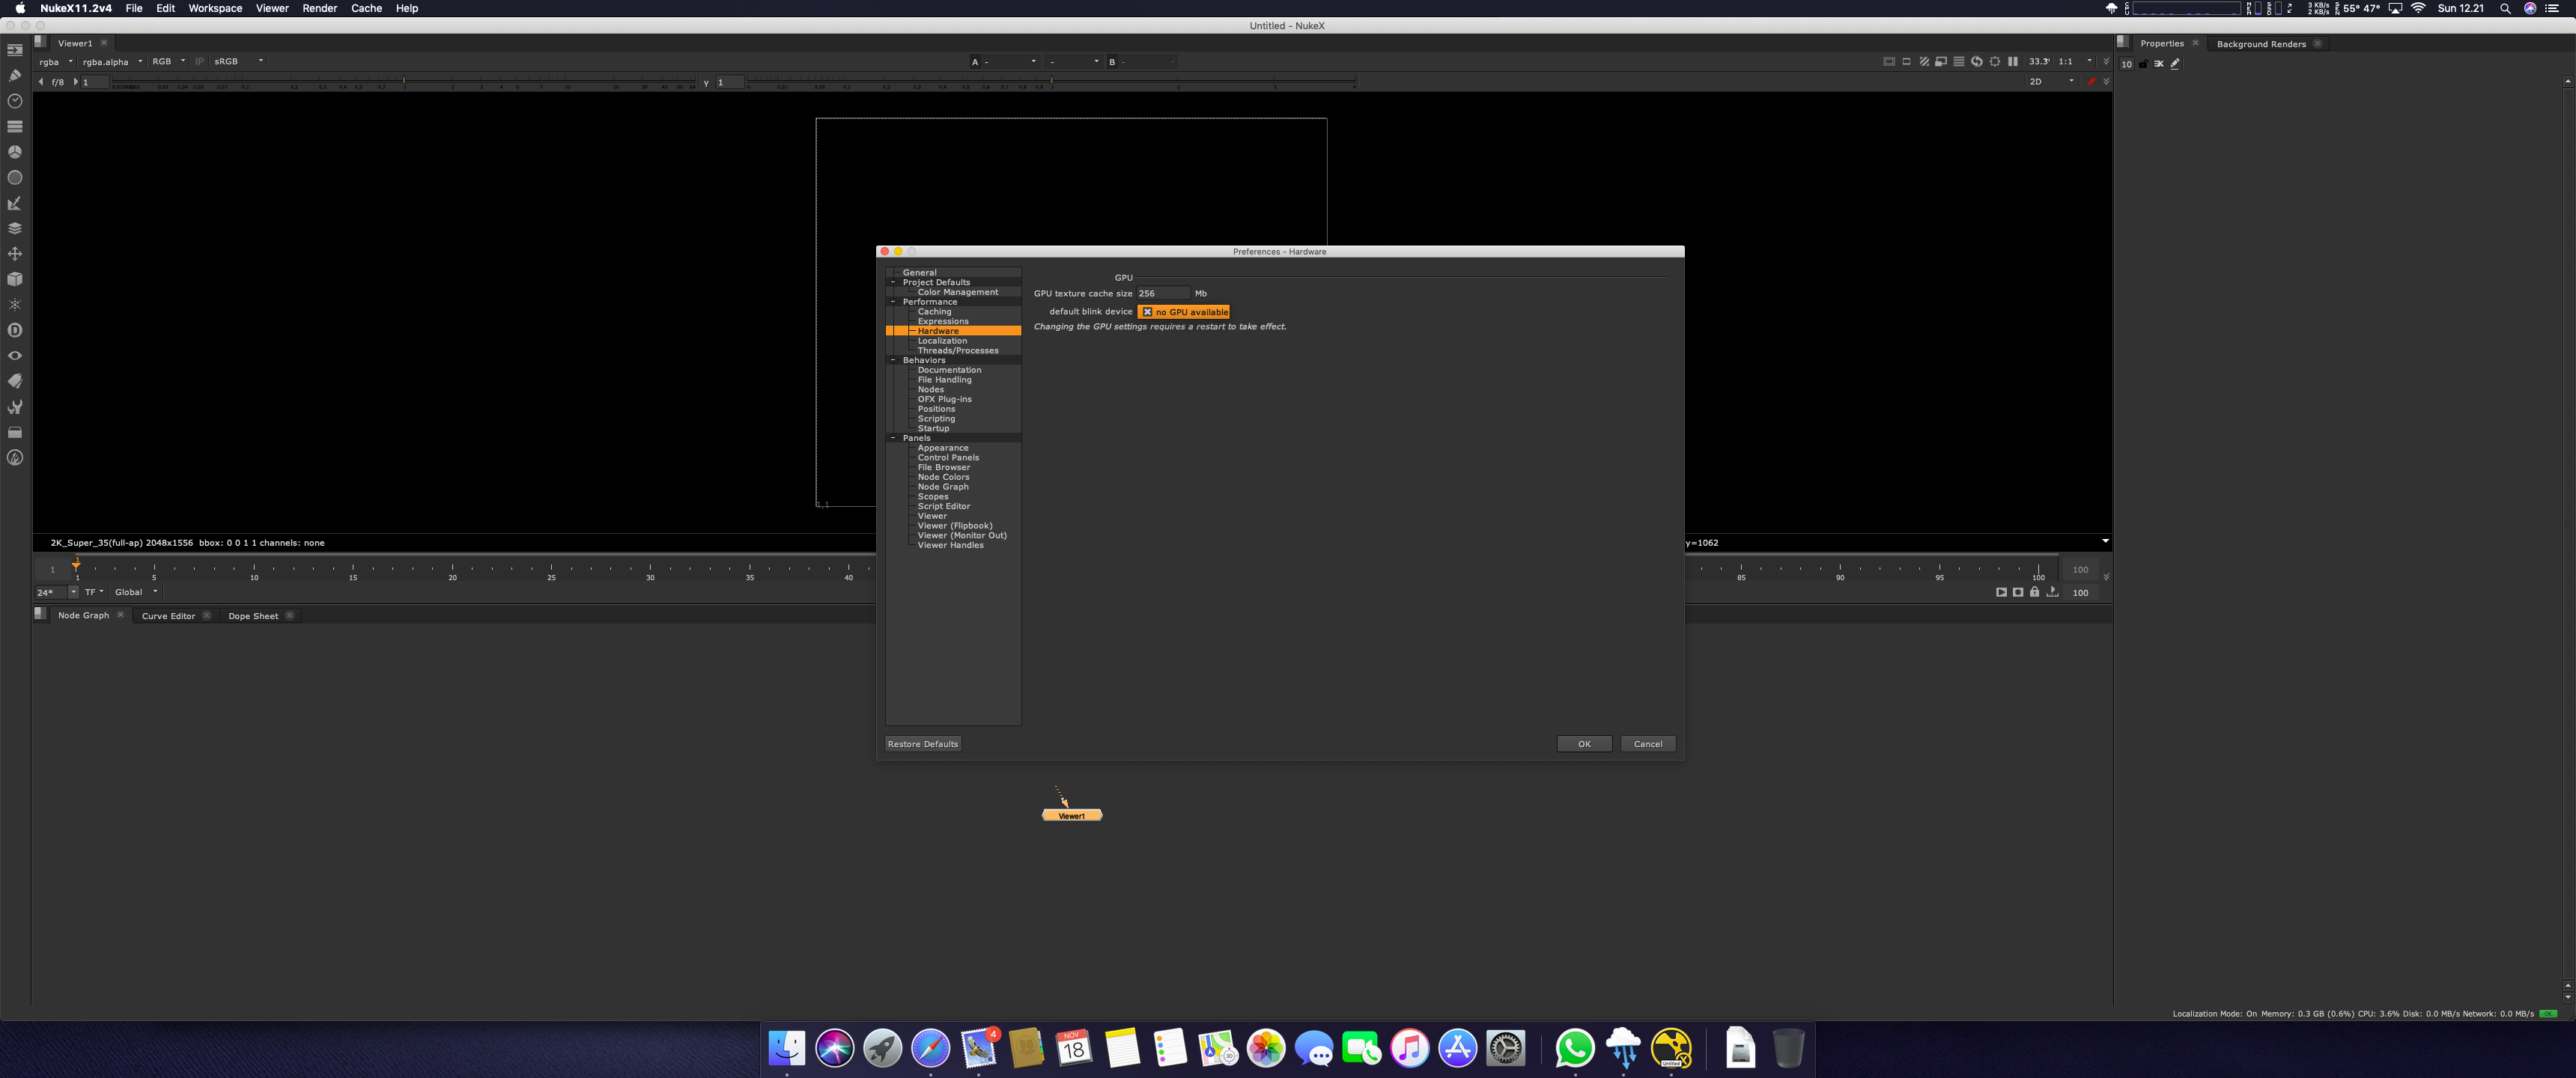This screenshot has height=1078, width=2576.
Task: Click the Curve Editor tab
Action: pyautogui.click(x=168, y=615)
